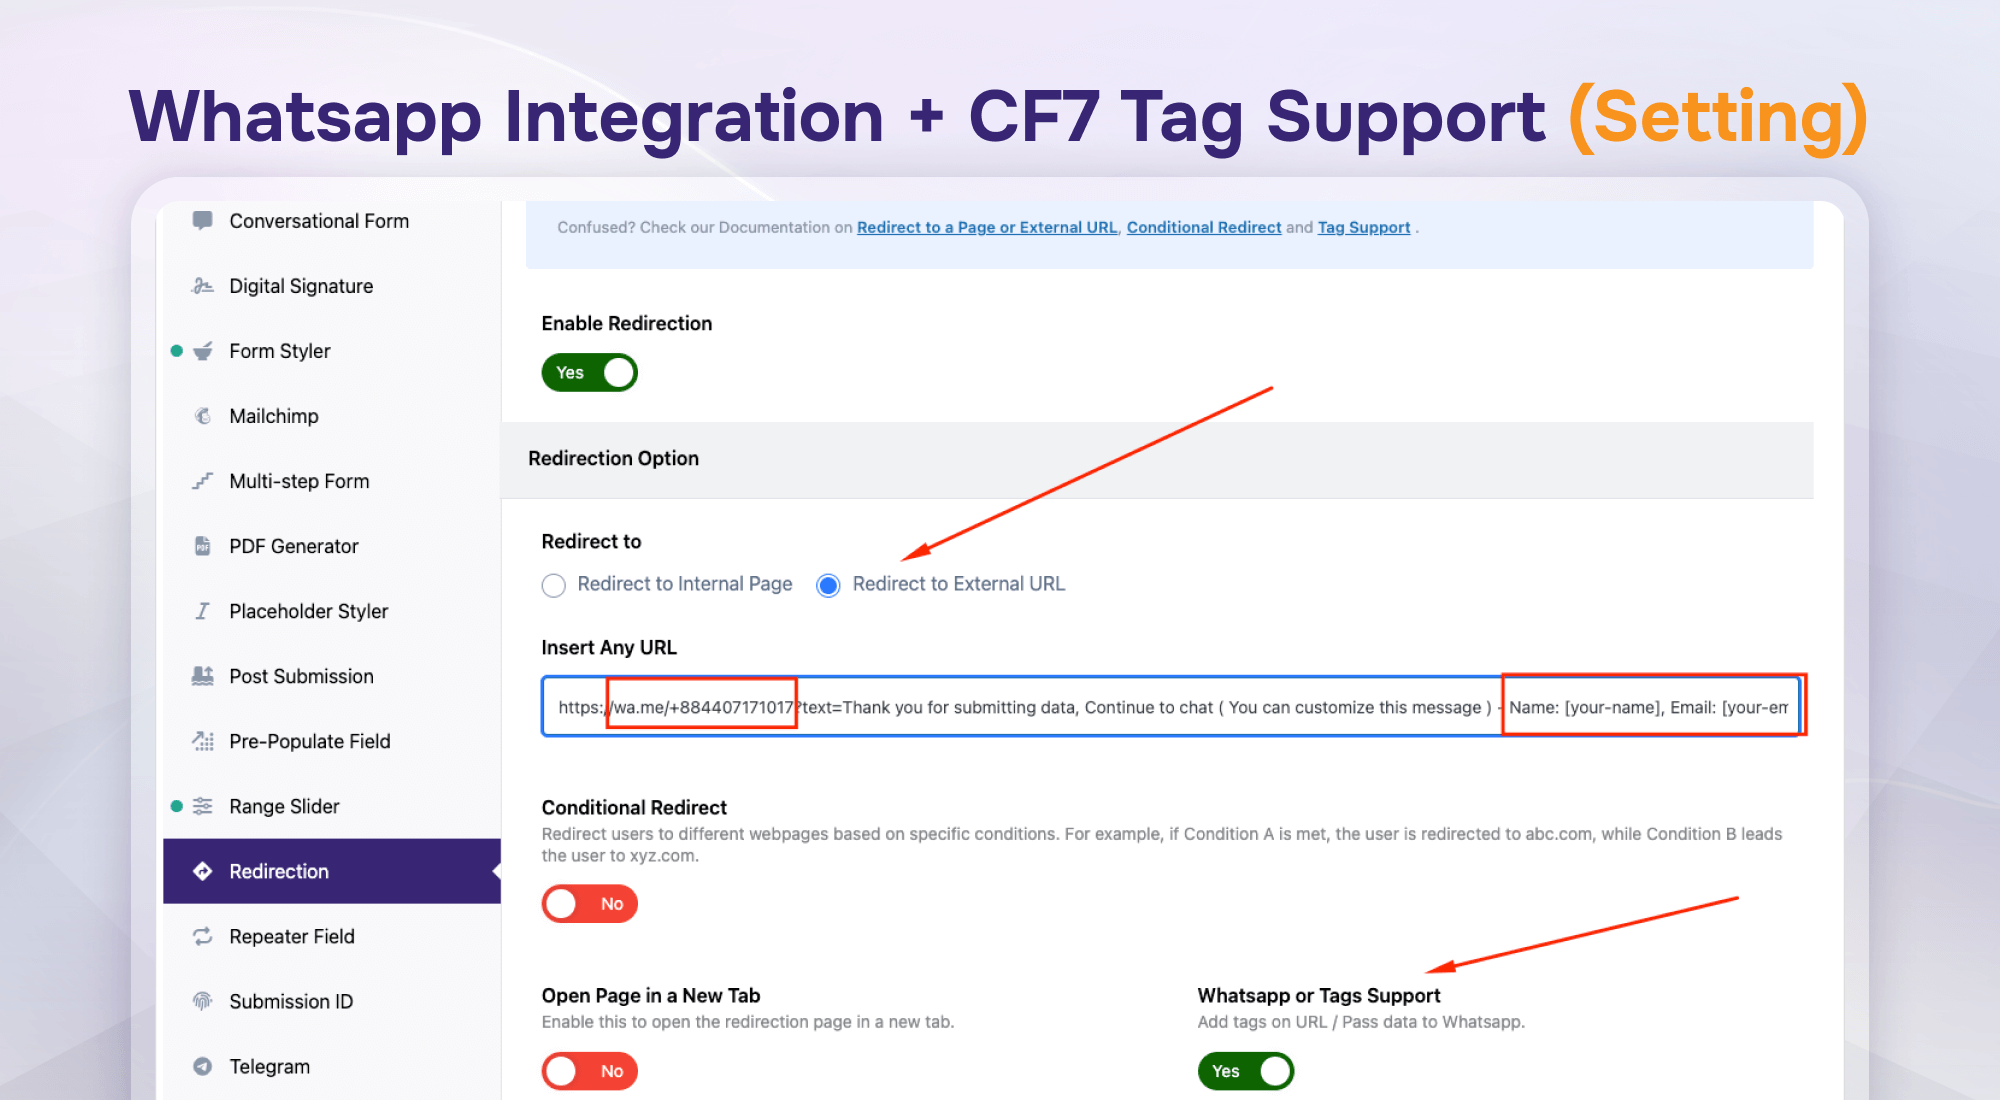2000x1100 pixels.
Task: Open Post Submission in sidebar menu
Action: [x=301, y=676]
